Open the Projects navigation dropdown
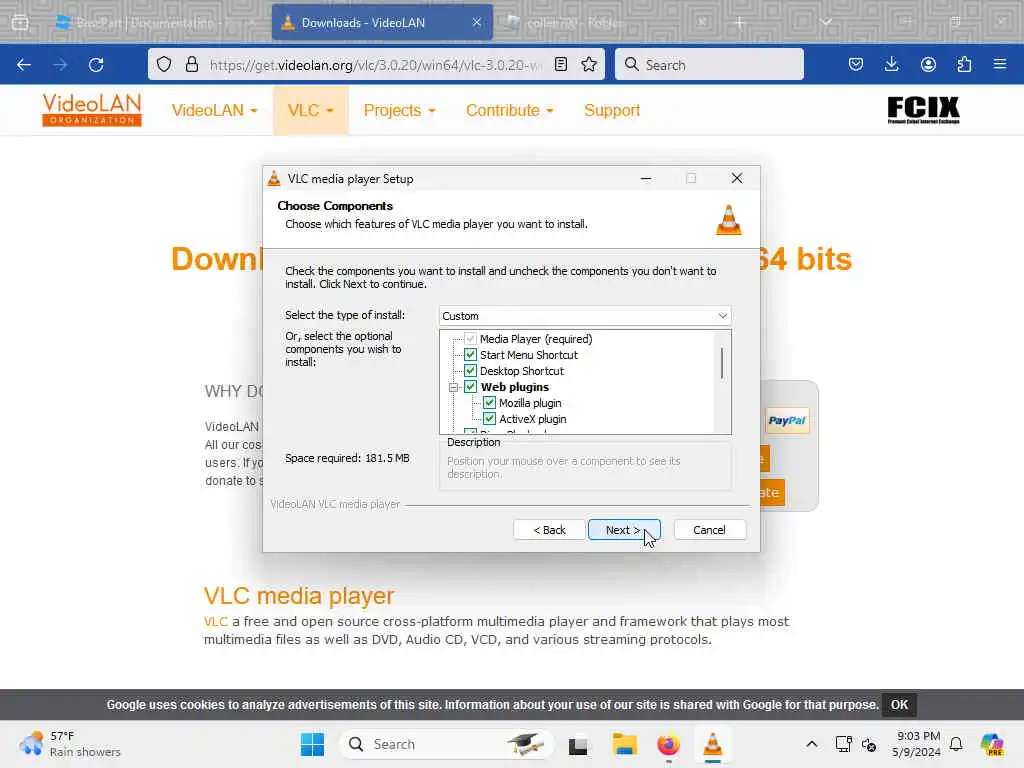This screenshot has width=1024, height=768. click(399, 110)
